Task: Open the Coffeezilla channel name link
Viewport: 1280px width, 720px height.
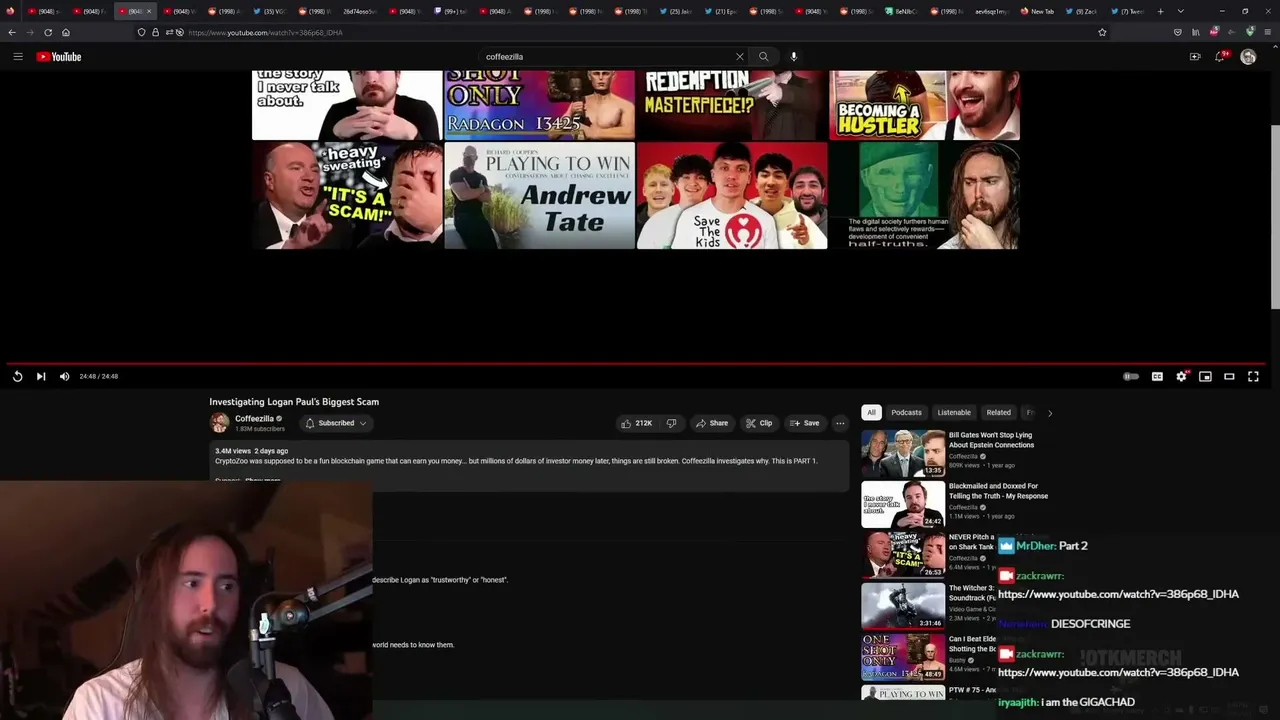Action: click(254, 419)
